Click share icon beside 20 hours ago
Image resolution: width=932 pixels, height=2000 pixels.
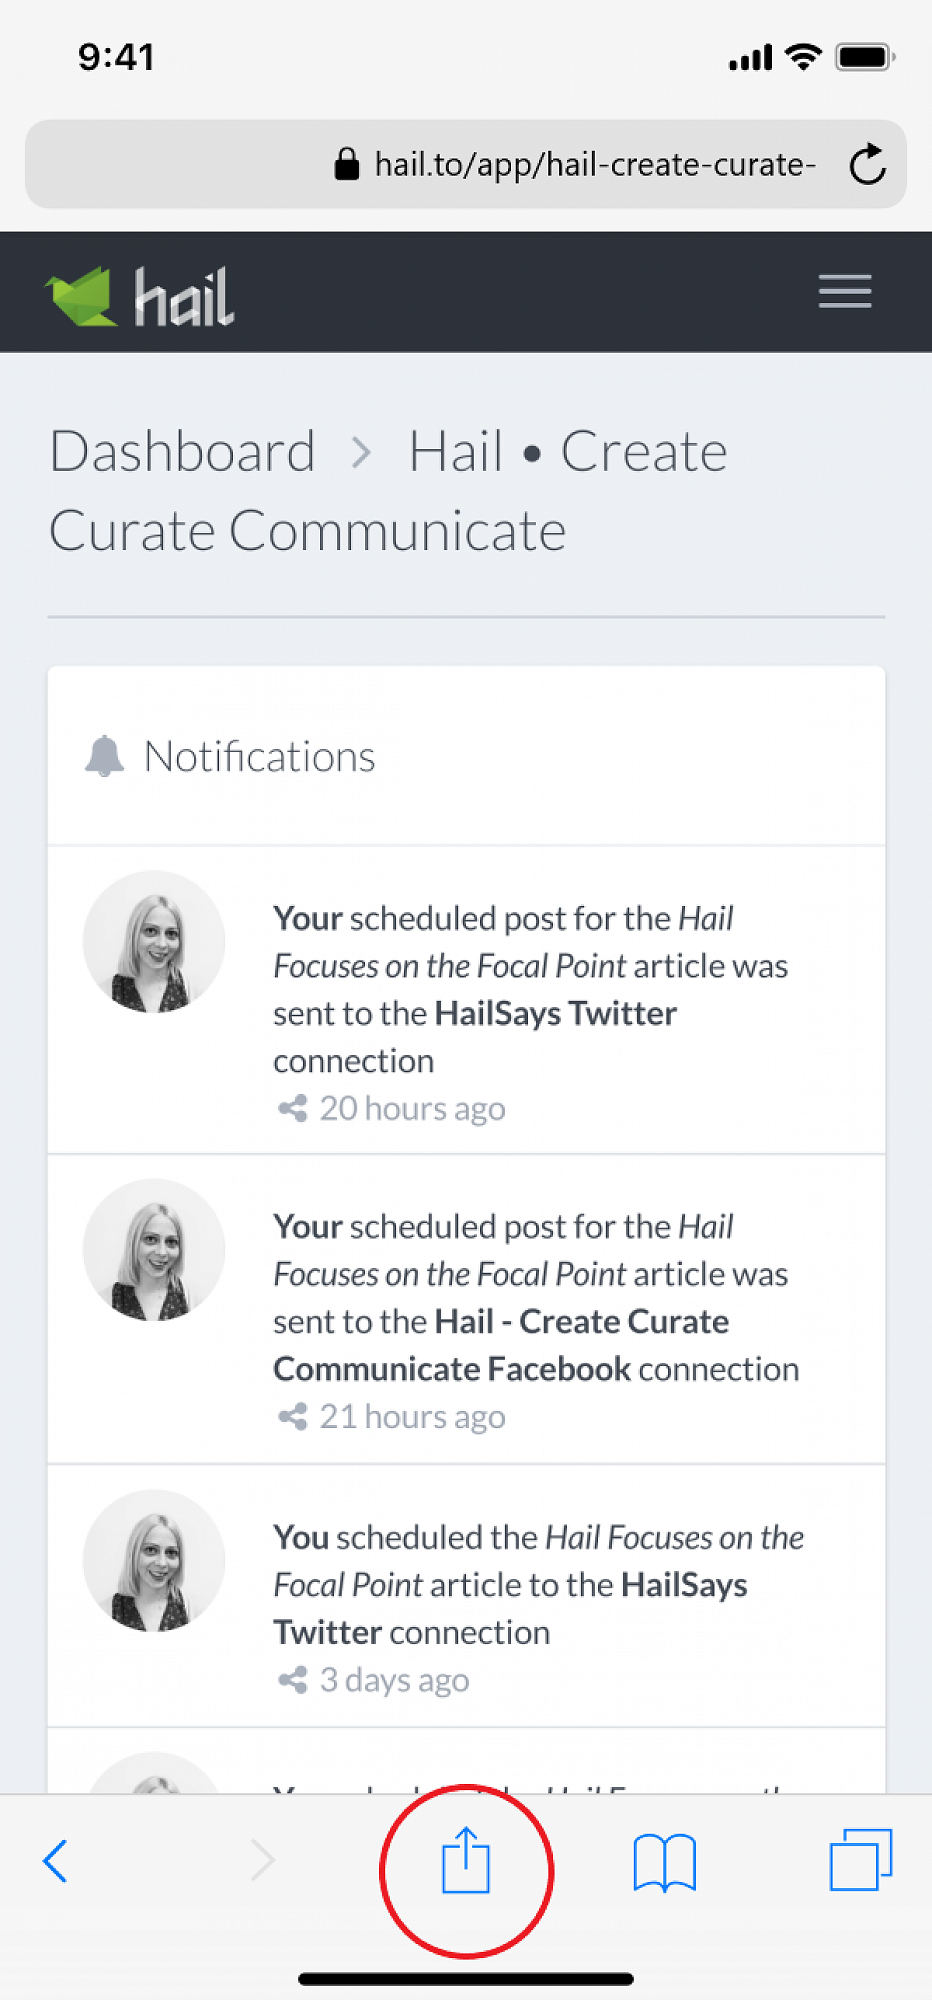click(292, 1109)
